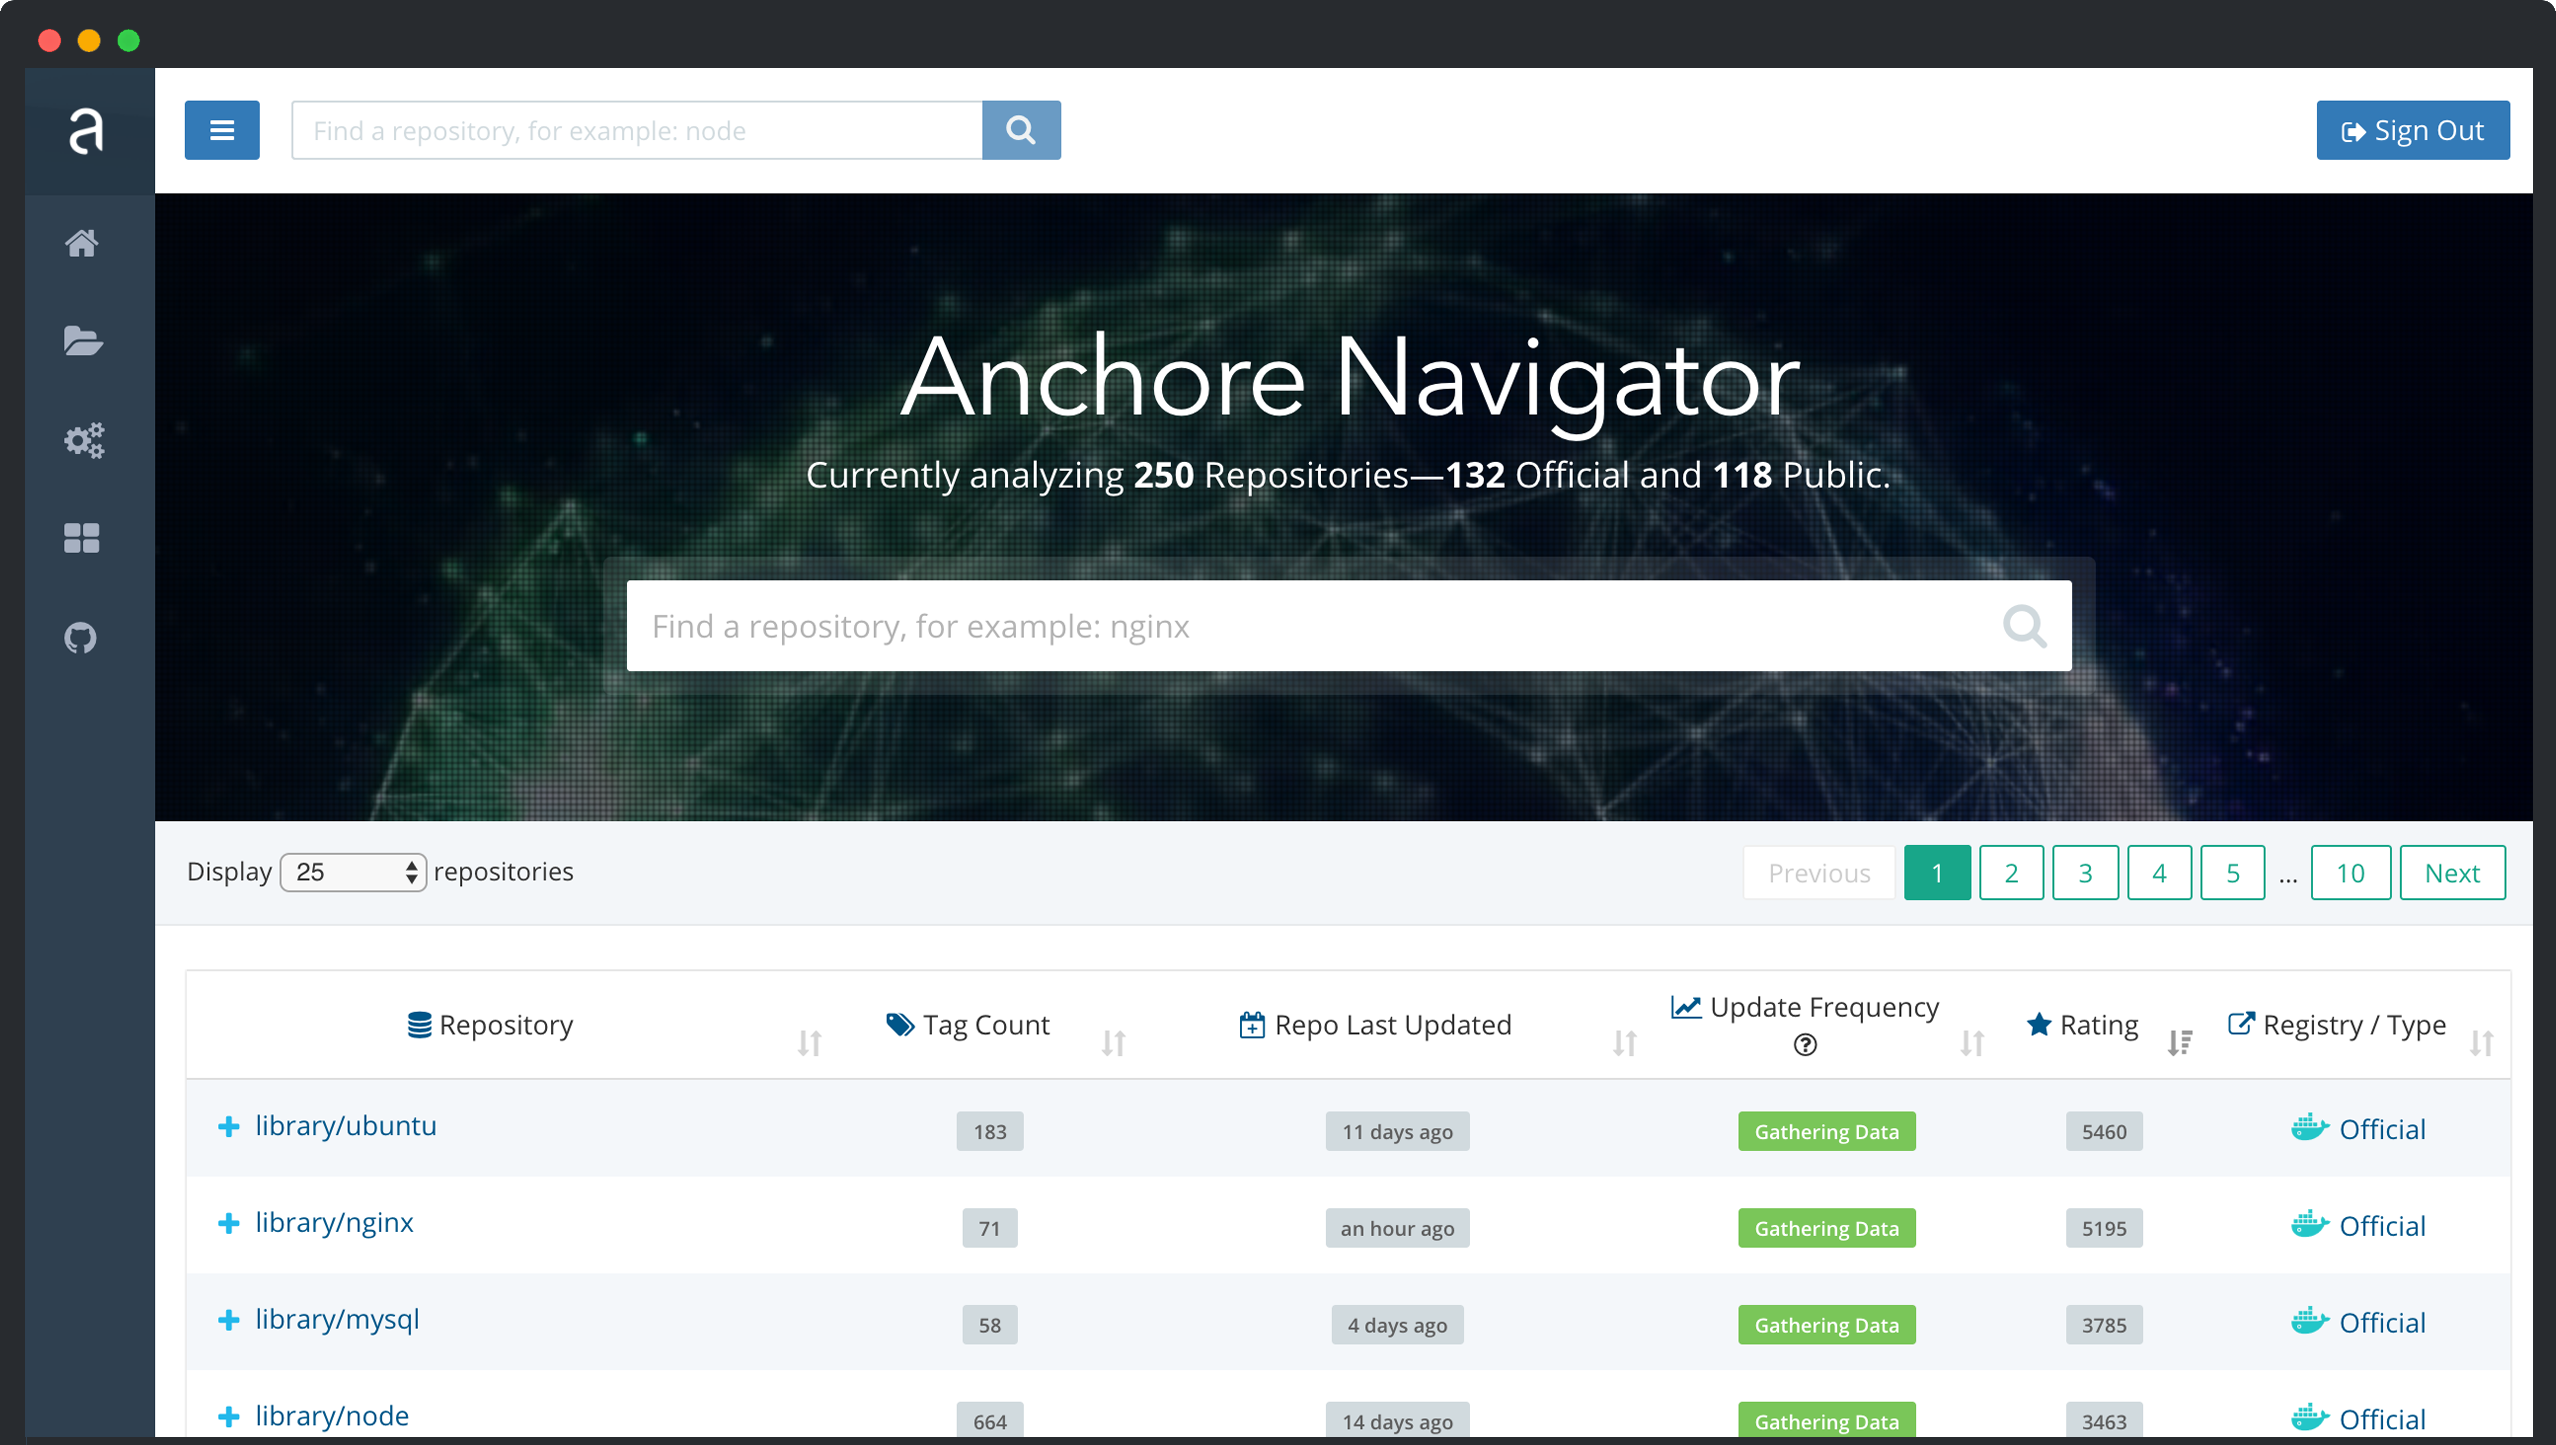
Task: Click the Official link for library/ubuntu
Action: click(2382, 1129)
